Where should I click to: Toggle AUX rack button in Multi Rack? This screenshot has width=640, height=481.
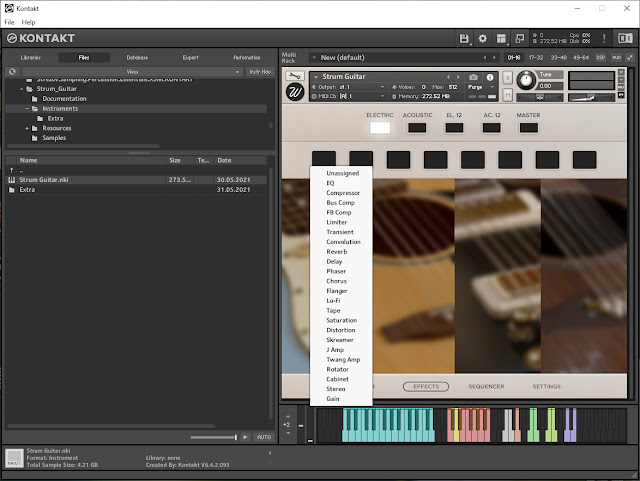[616, 58]
